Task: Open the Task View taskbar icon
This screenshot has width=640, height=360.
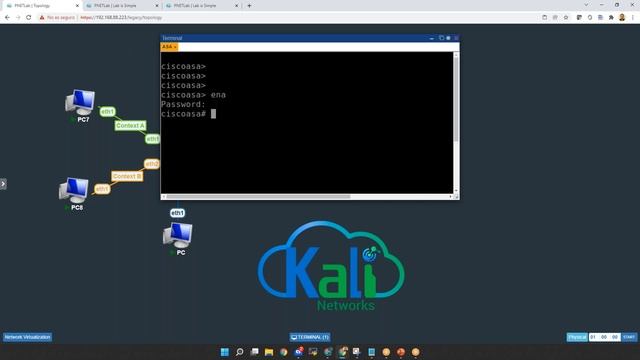Action: click(254, 352)
